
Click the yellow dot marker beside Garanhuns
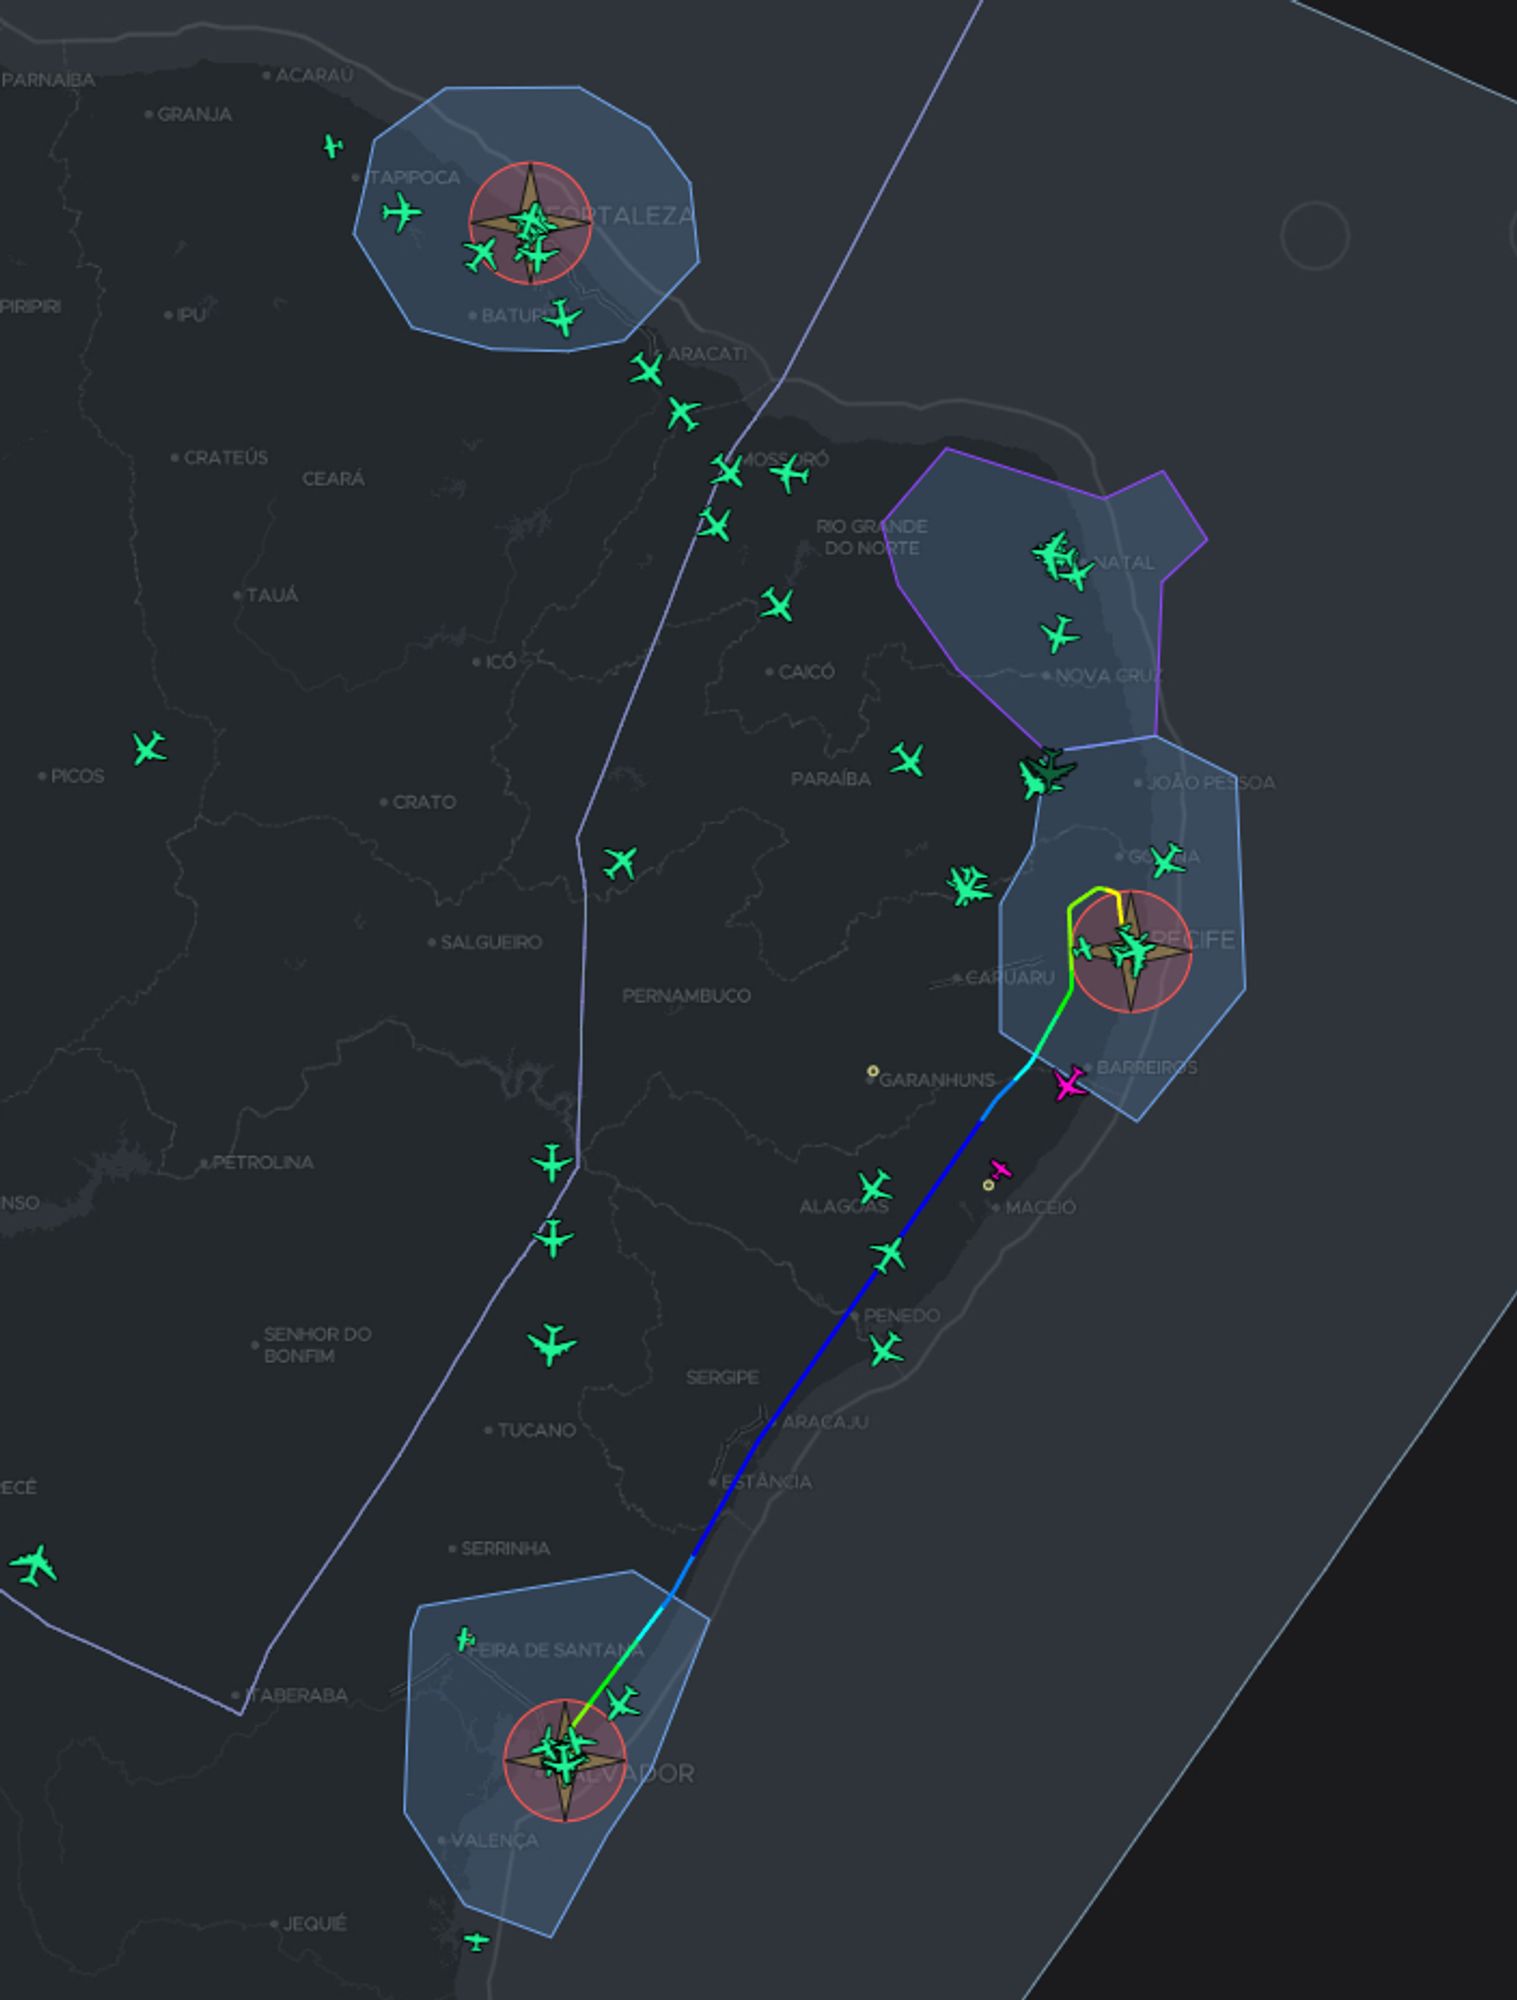[x=873, y=1071]
